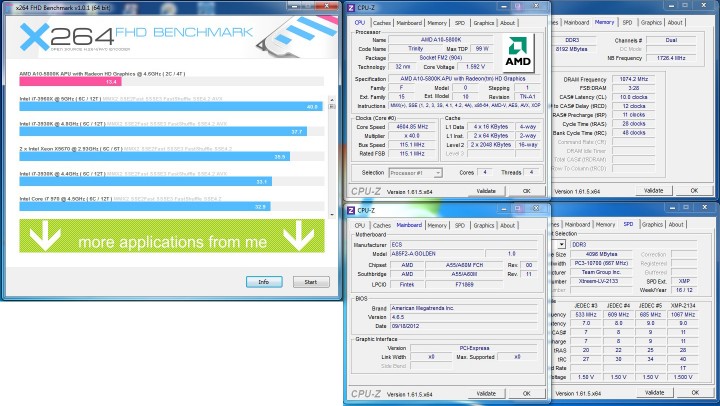Click the BIOS date value '09/18/2012'
This screenshot has height=406, width=720.
click(x=463, y=326)
